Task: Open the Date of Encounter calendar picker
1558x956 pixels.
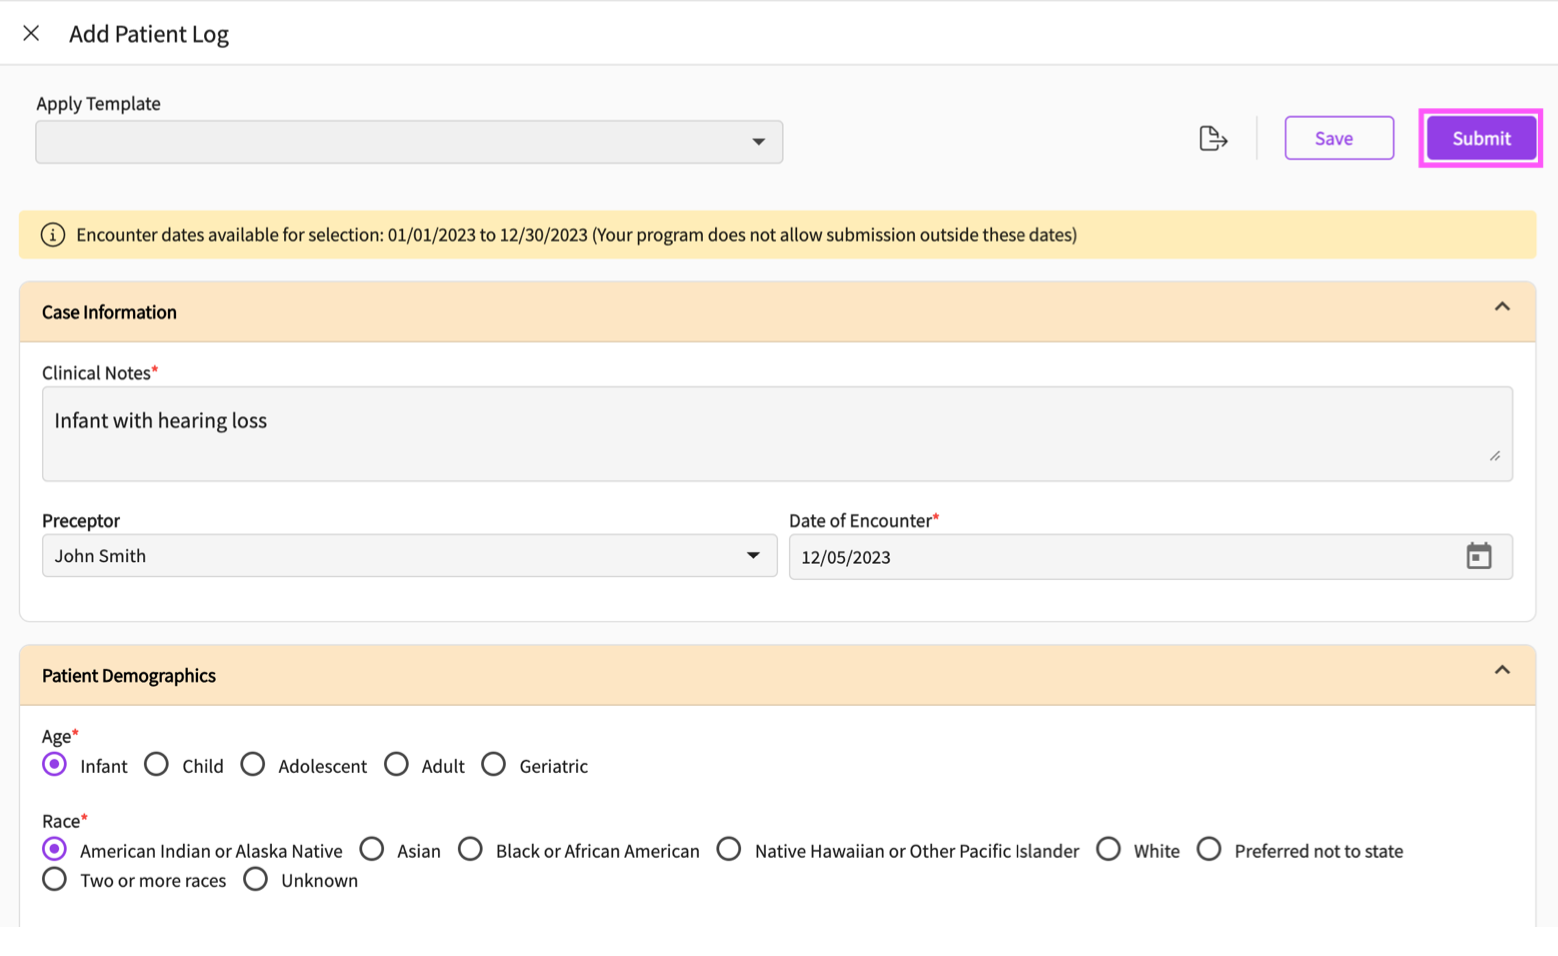Action: coord(1478,556)
